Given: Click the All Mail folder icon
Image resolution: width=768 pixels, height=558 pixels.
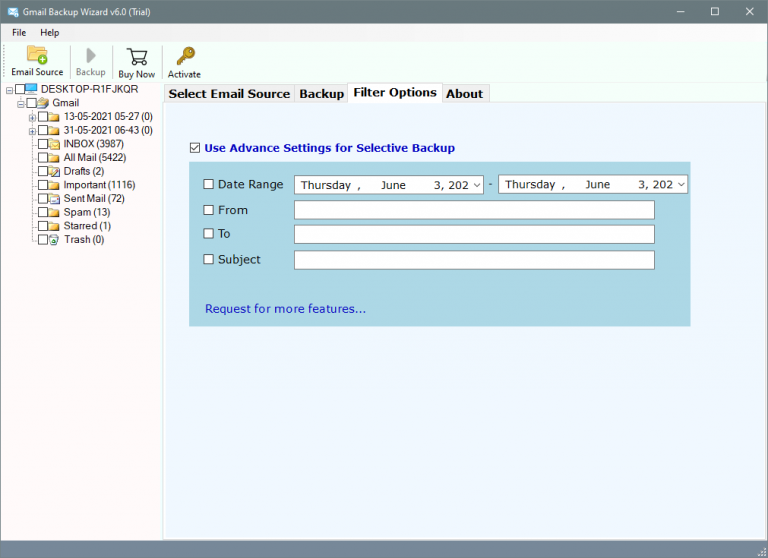Looking at the screenshot, I should tap(54, 158).
